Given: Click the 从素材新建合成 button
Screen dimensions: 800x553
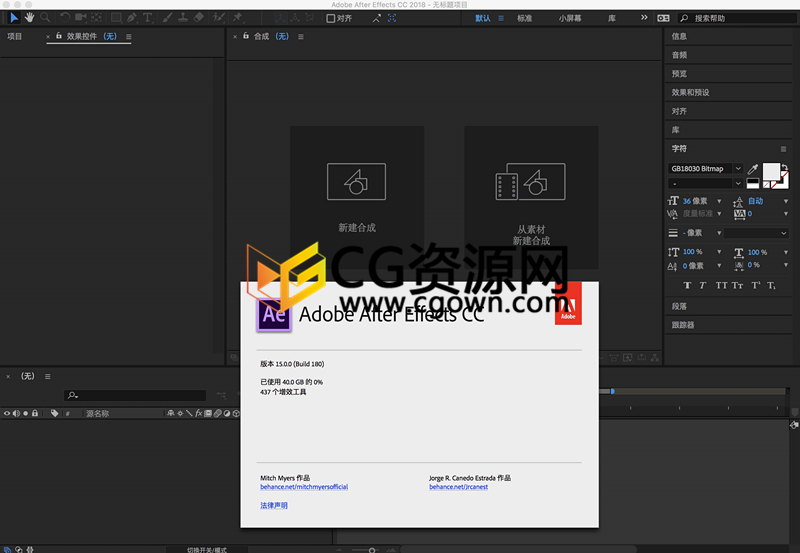Looking at the screenshot, I should tap(531, 198).
